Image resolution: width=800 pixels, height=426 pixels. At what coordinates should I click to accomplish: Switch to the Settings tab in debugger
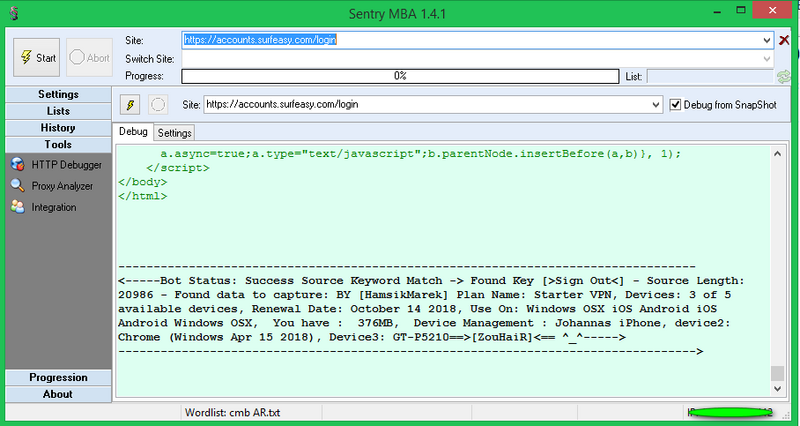click(174, 133)
